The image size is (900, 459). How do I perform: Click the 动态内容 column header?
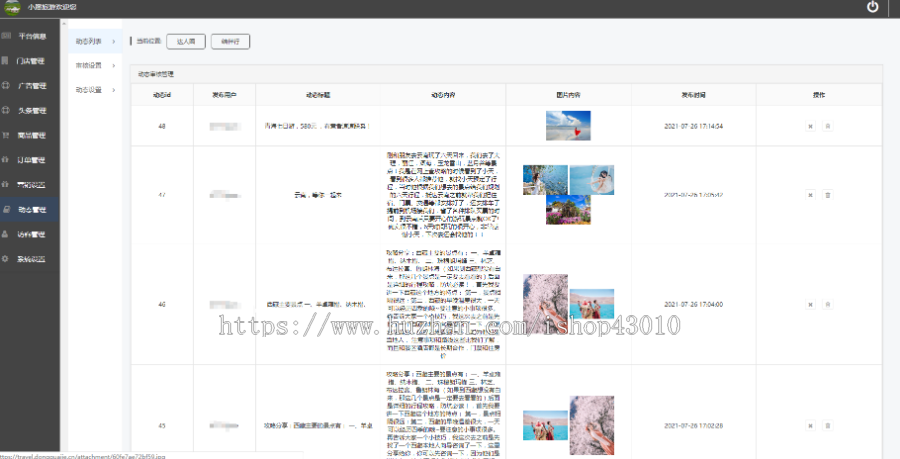[443, 95]
